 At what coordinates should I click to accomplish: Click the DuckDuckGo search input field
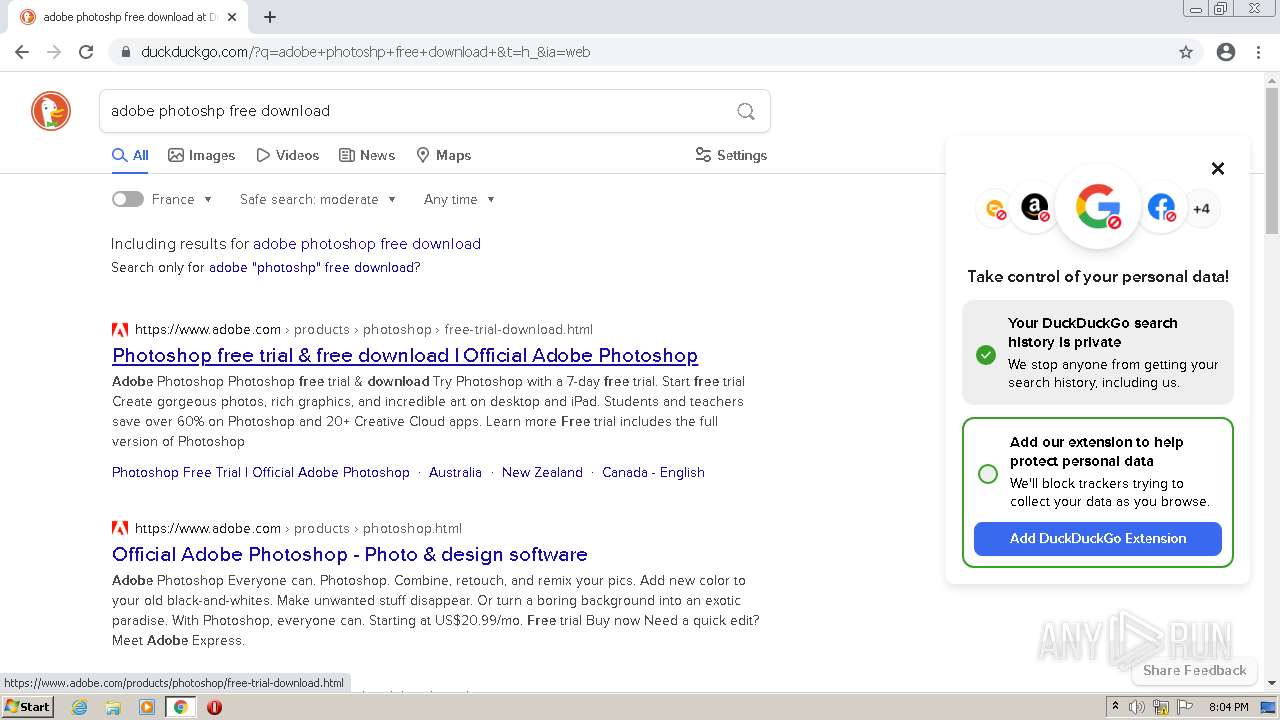pyautogui.click(x=415, y=111)
